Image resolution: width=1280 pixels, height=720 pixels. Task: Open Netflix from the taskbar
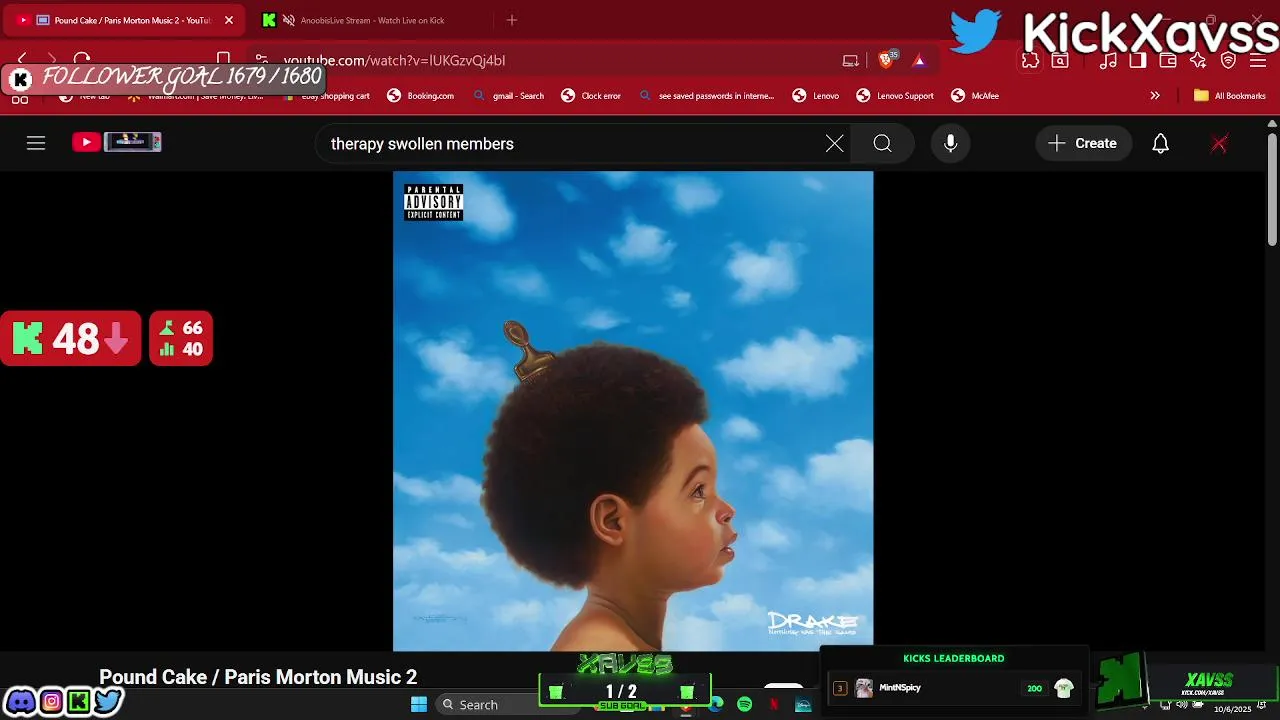pyautogui.click(x=774, y=704)
